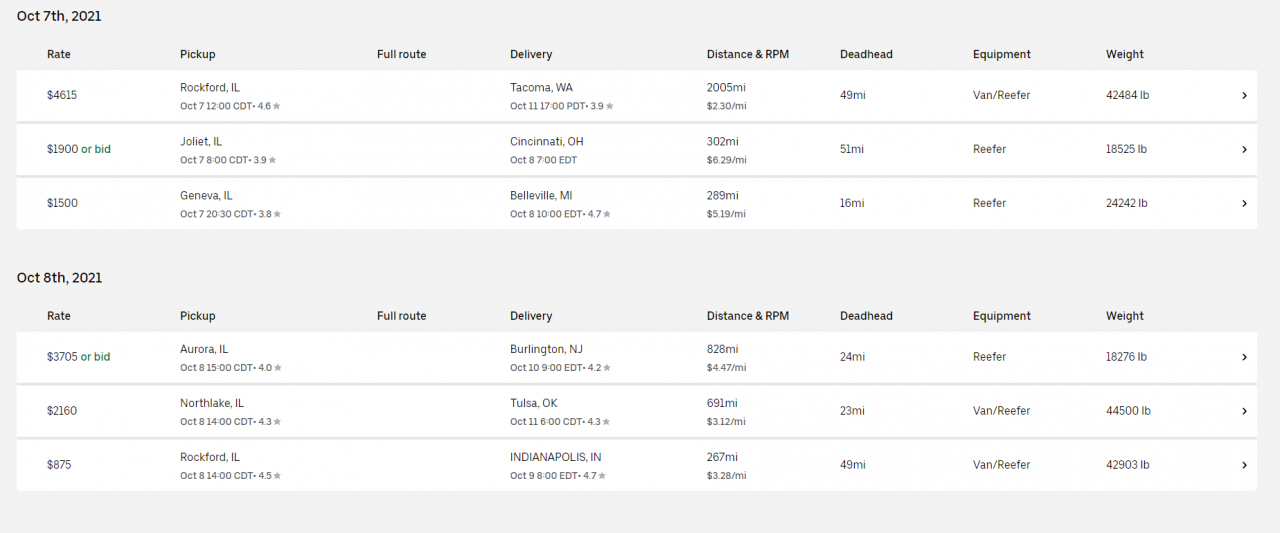This screenshot has width=1280, height=533.
Task: Expand the Northlake to Tulsa load arrow
Action: point(1244,411)
